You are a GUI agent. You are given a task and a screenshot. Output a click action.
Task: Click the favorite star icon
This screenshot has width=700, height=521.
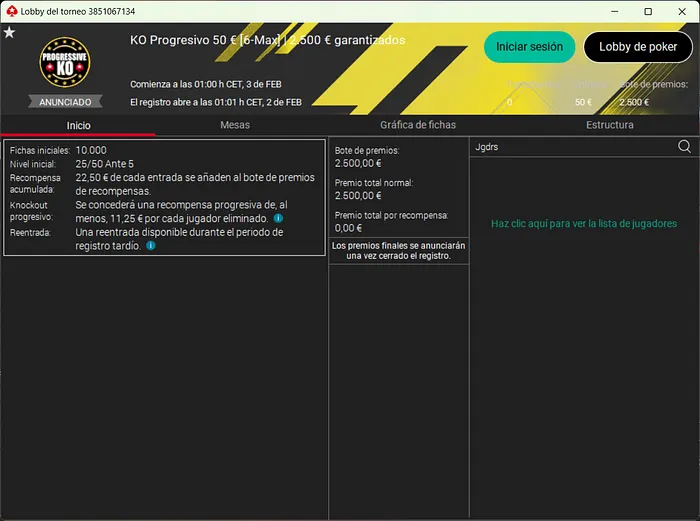pos(9,32)
